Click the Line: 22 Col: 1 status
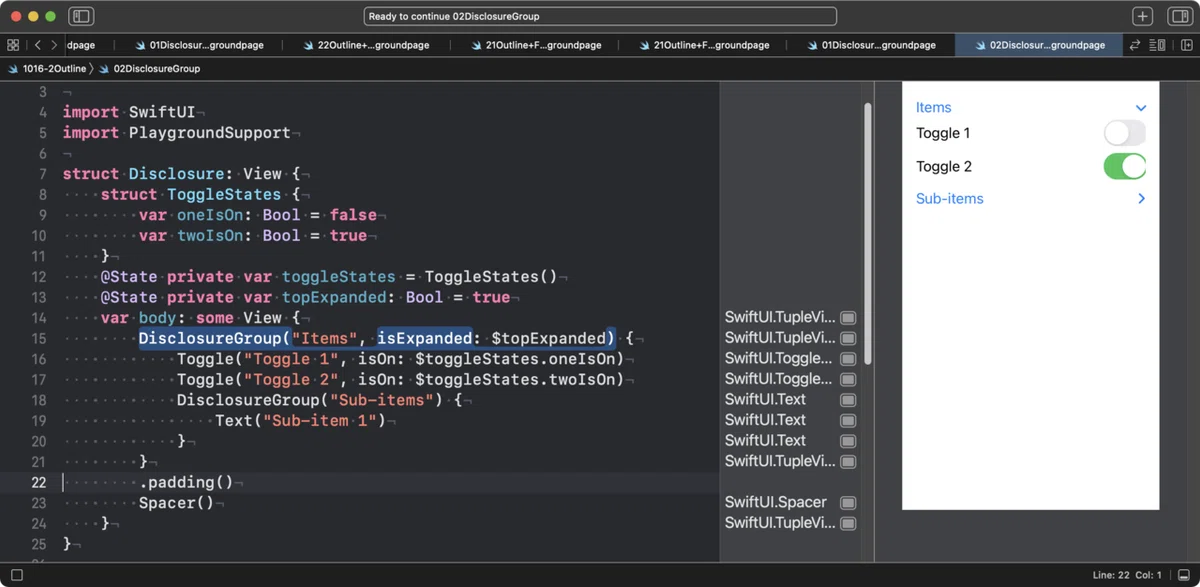Viewport: 1200px width, 587px height. point(1128,575)
